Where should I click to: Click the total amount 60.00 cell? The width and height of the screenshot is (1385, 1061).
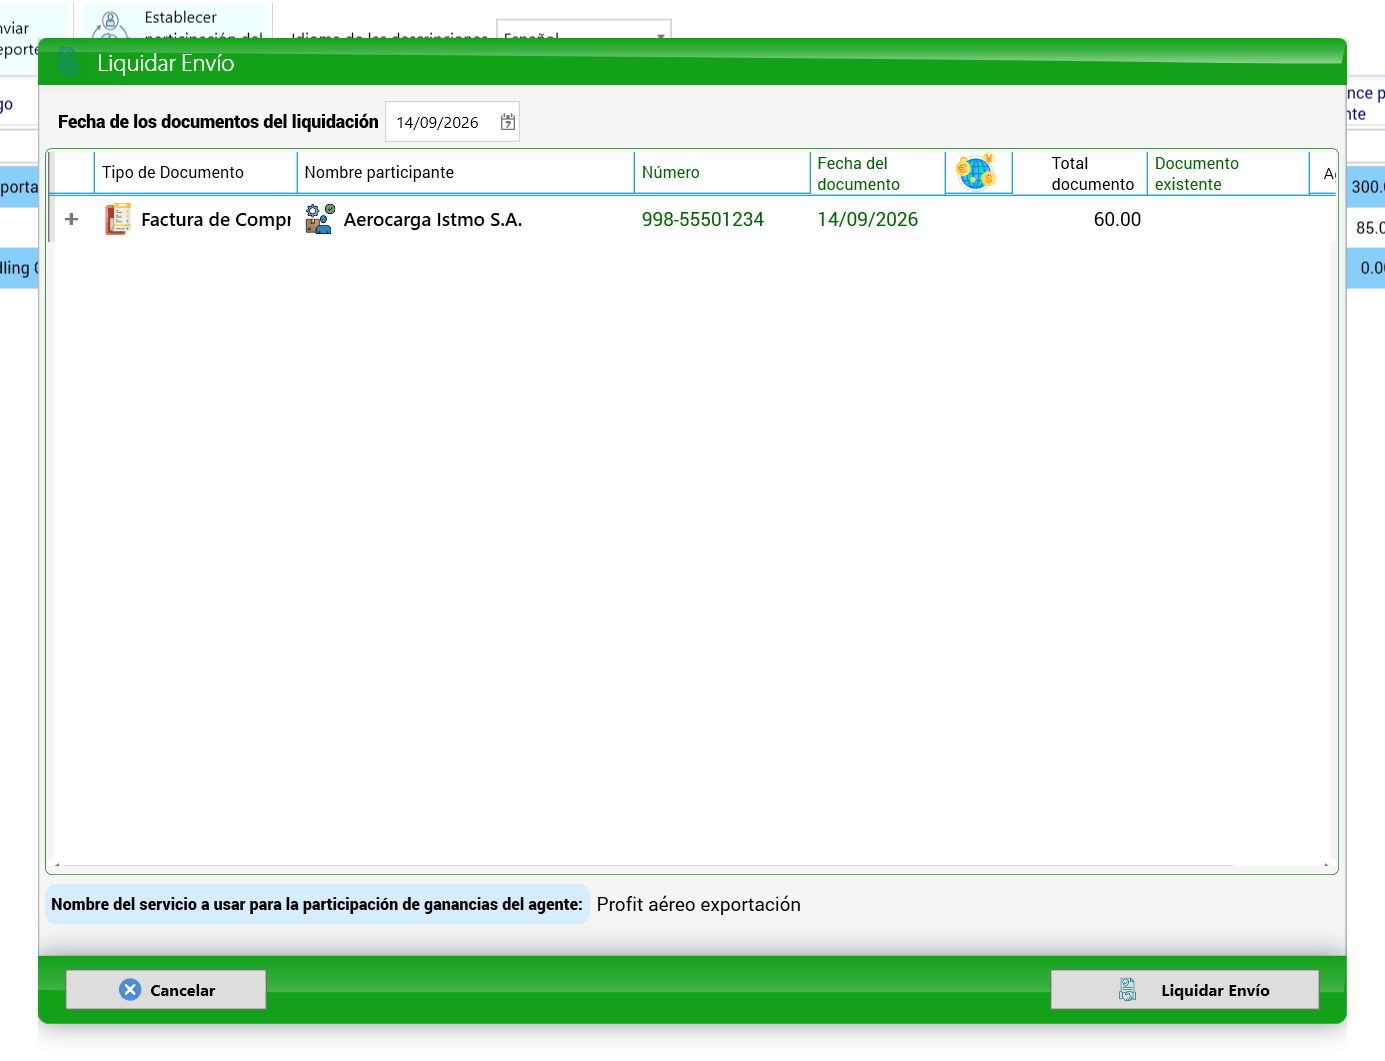point(1117,219)
